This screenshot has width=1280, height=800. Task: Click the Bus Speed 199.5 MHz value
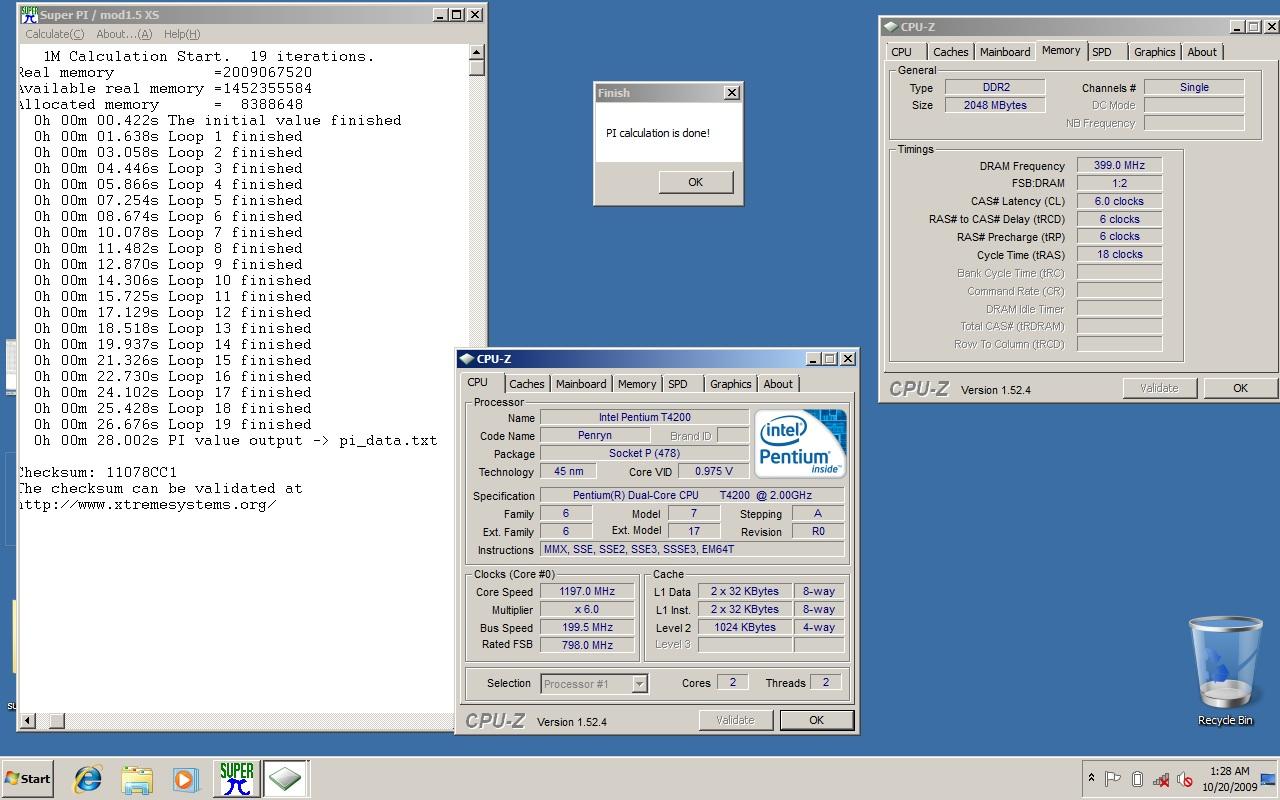(x=587, y=627)
